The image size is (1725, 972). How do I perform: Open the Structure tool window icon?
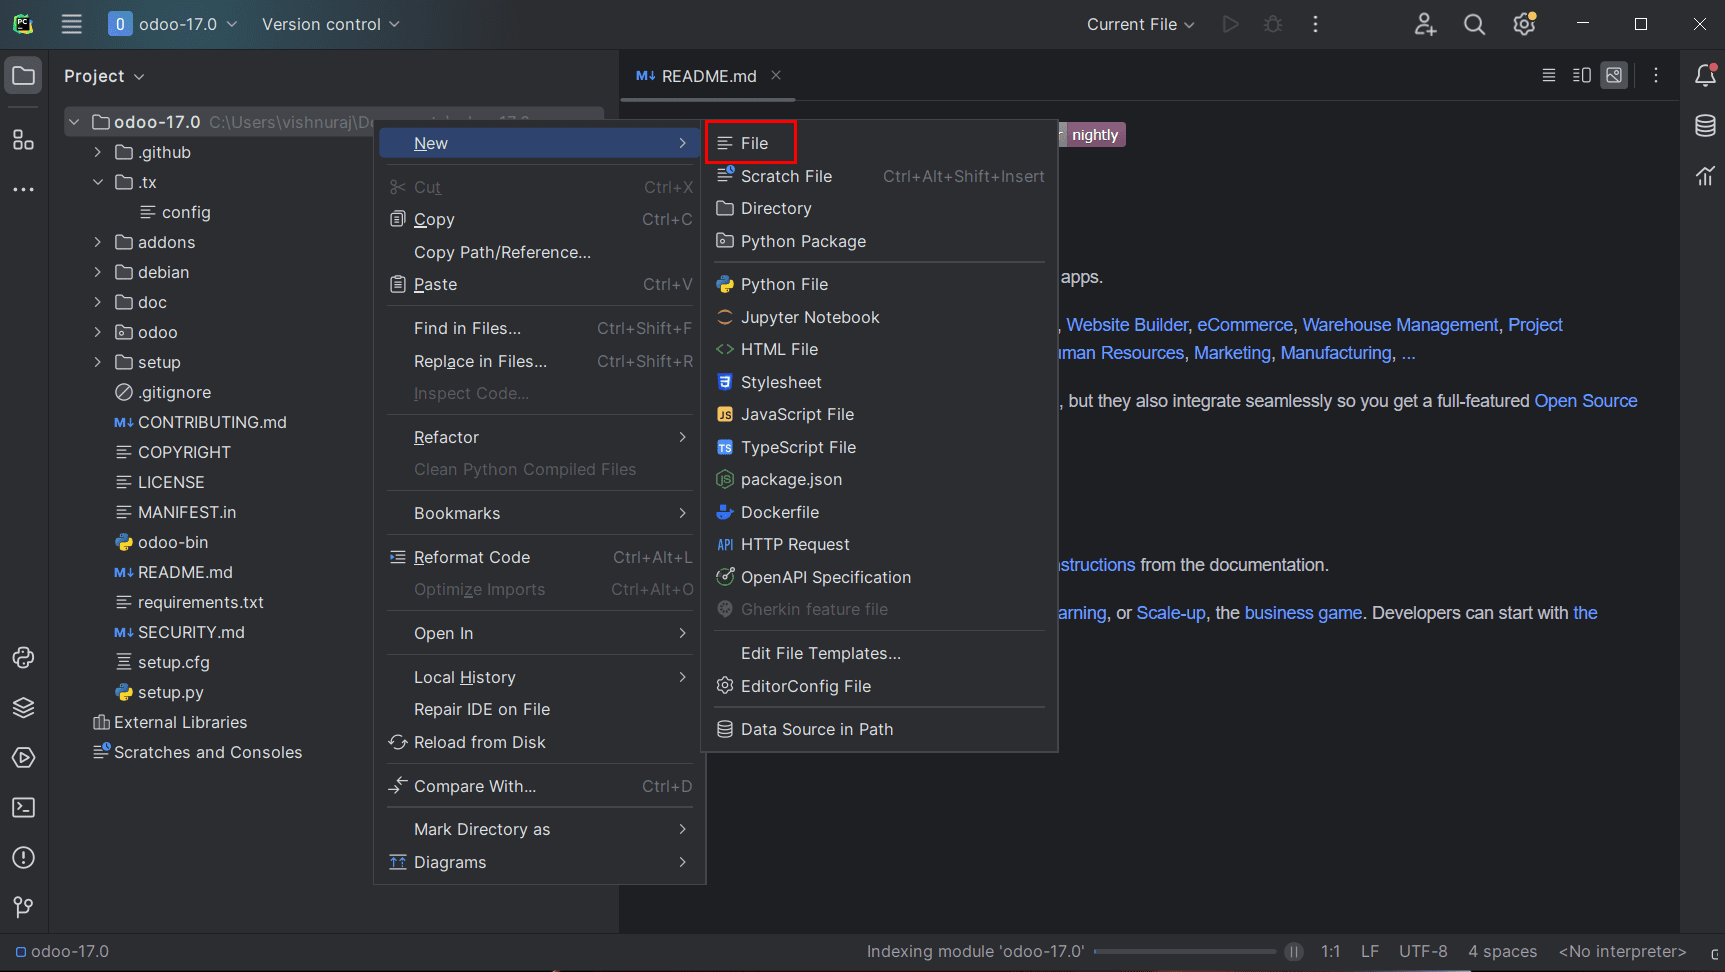24,139
